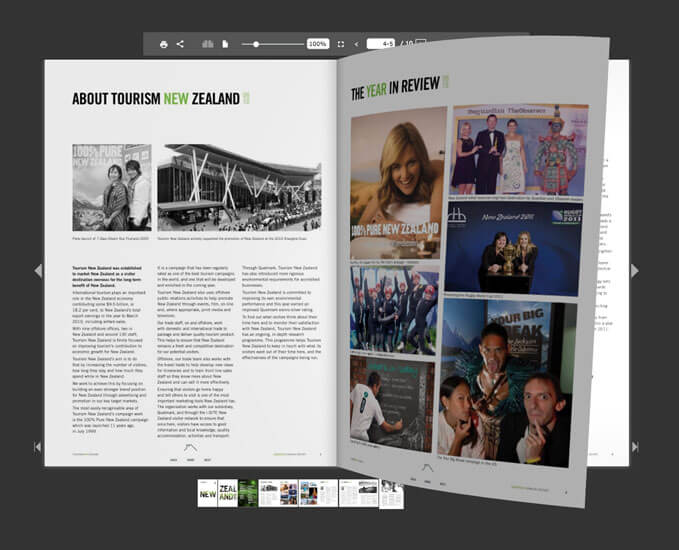Image resolution: width=679 pixels, height=550 pixels.
Task: Adjust the zoom slider handle
Action: coord(258,44)
